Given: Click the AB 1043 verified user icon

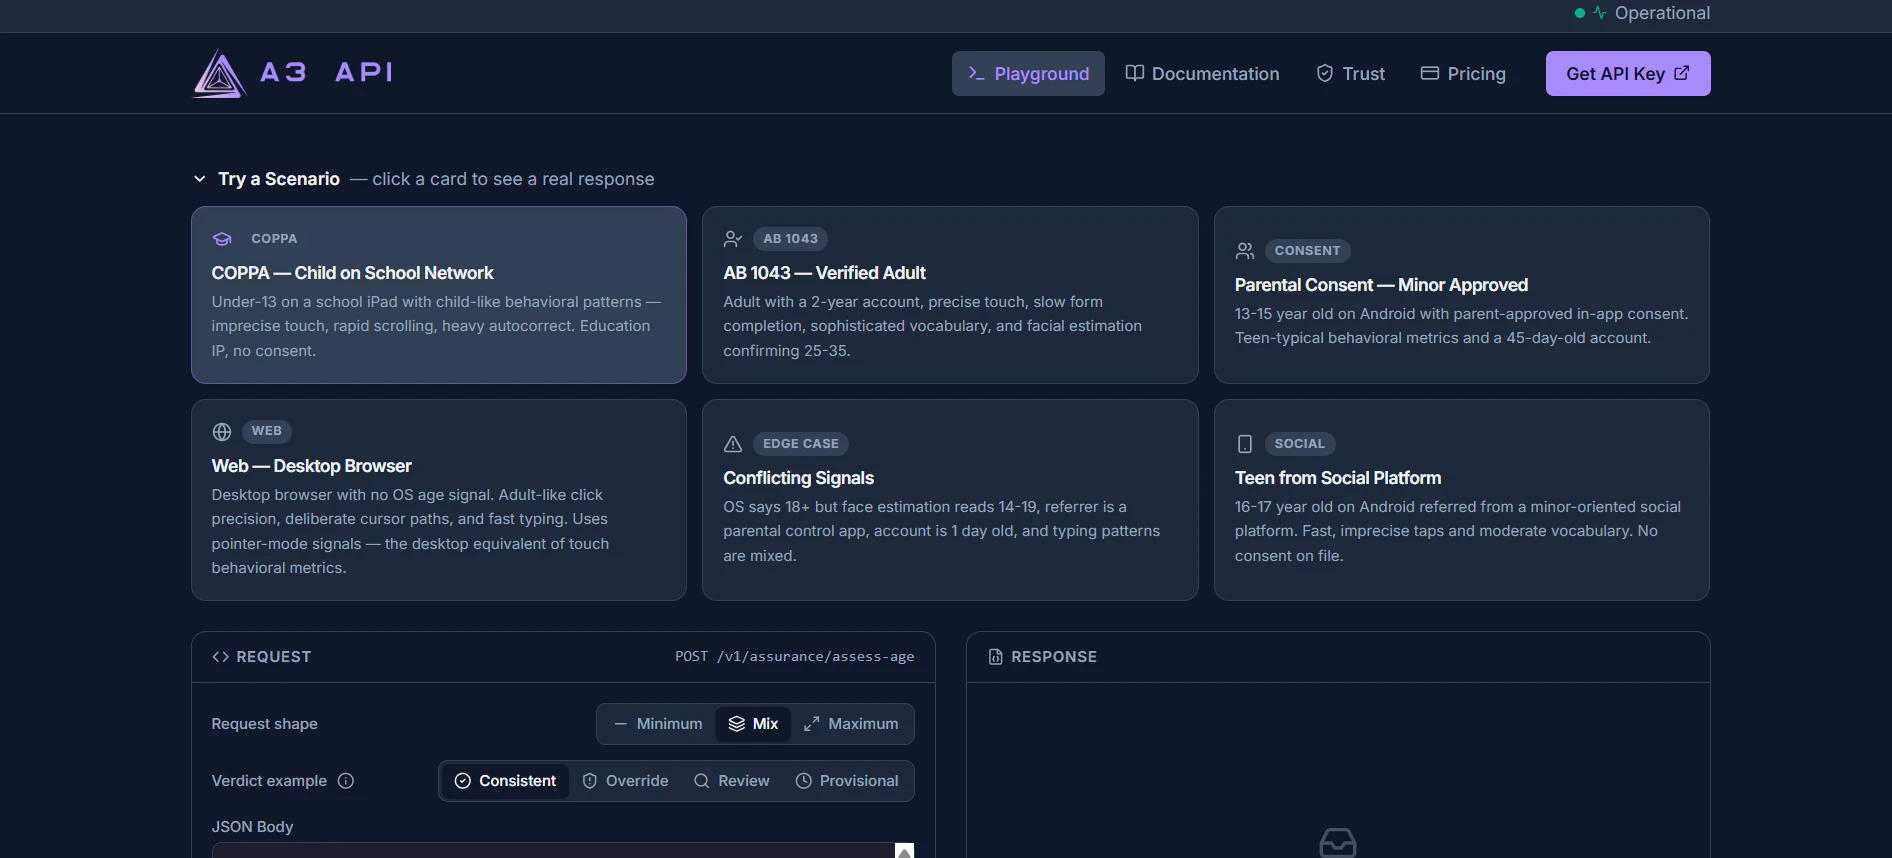Looking at the screenshot, I should point(733,239).
